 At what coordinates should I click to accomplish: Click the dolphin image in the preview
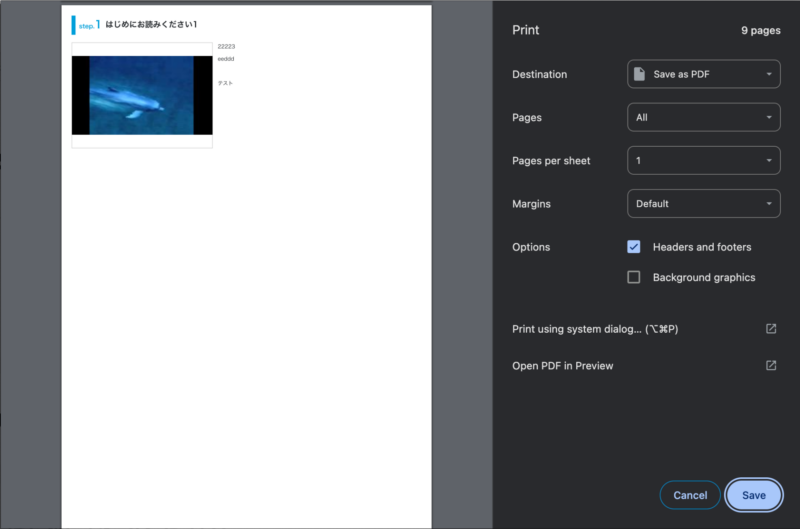pyautogui.click(x=141, y=95)
